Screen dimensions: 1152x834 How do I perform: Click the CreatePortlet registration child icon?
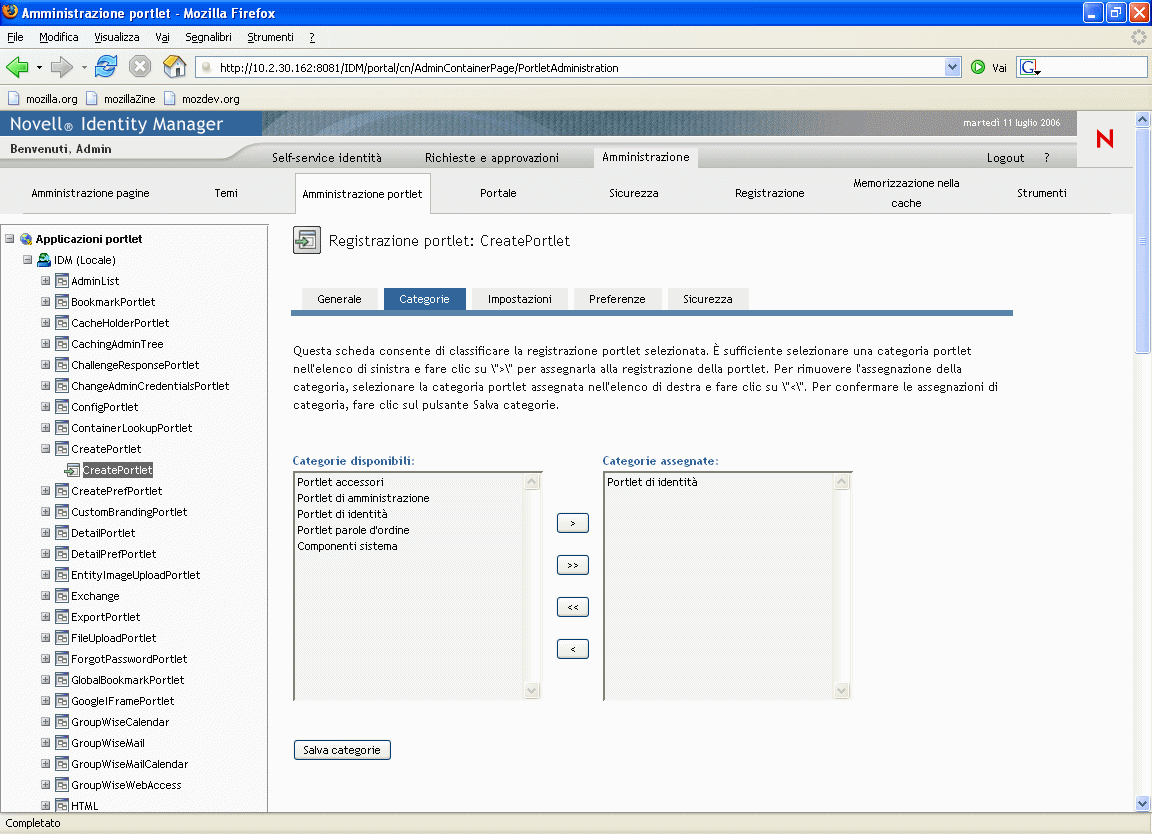pyautogui.click(x=73, y=470)
